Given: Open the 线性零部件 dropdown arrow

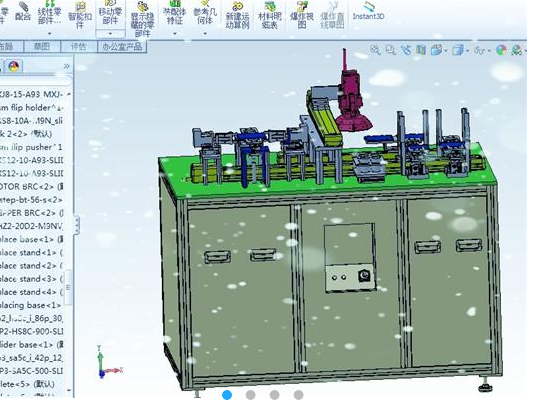Looking at the screenshot, I should click(50, 33).
